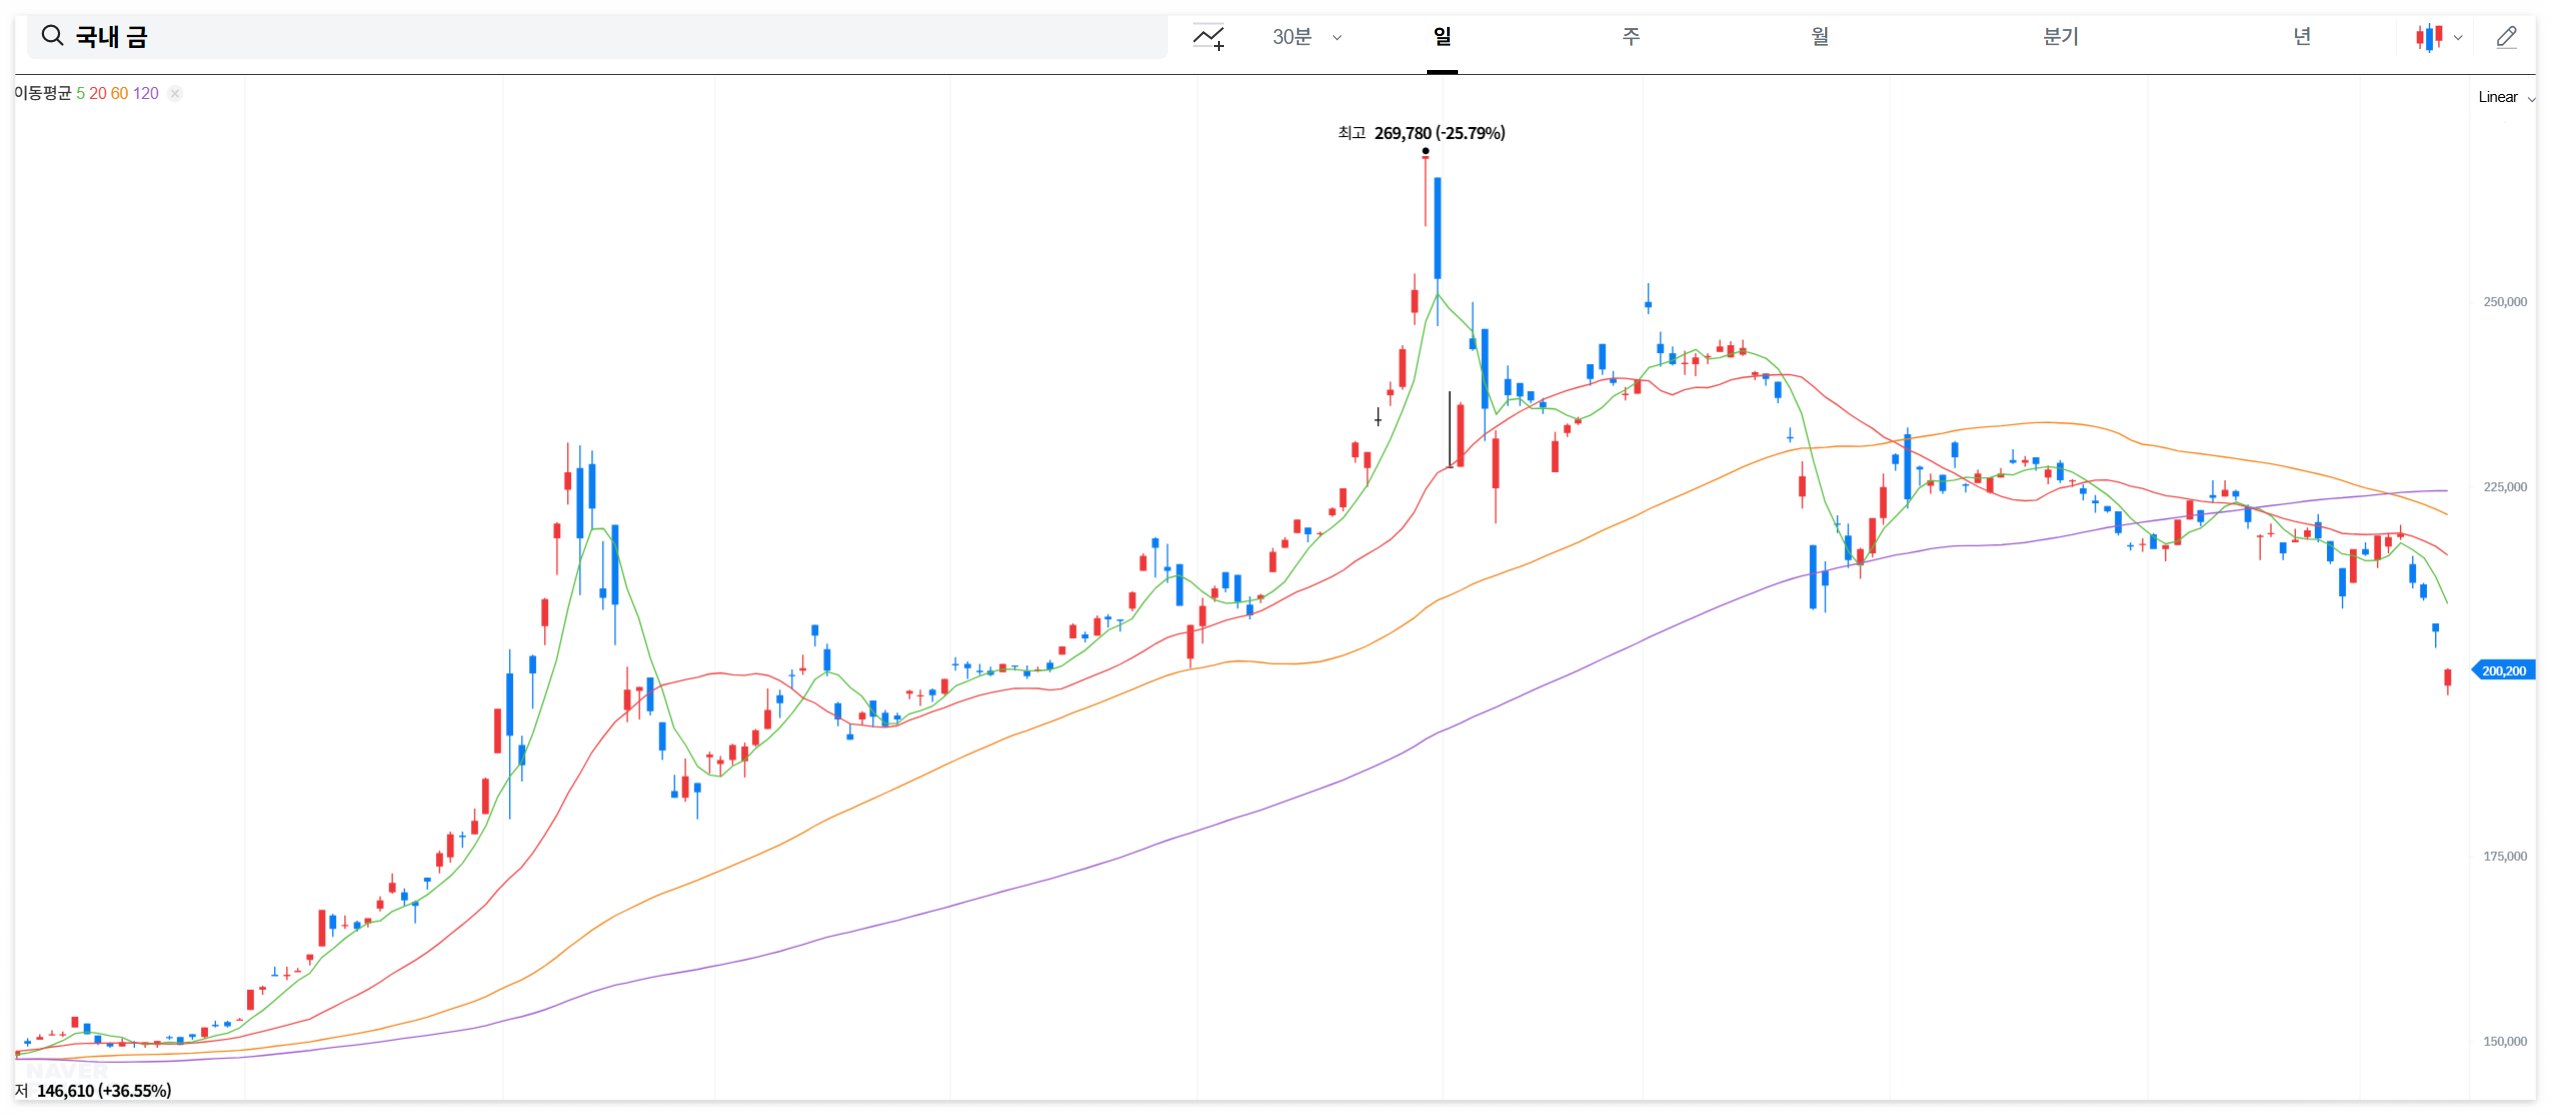Switch to the 주 weekly tab
This screenshot has width=2551, height=1115.
coord(1631,37)
